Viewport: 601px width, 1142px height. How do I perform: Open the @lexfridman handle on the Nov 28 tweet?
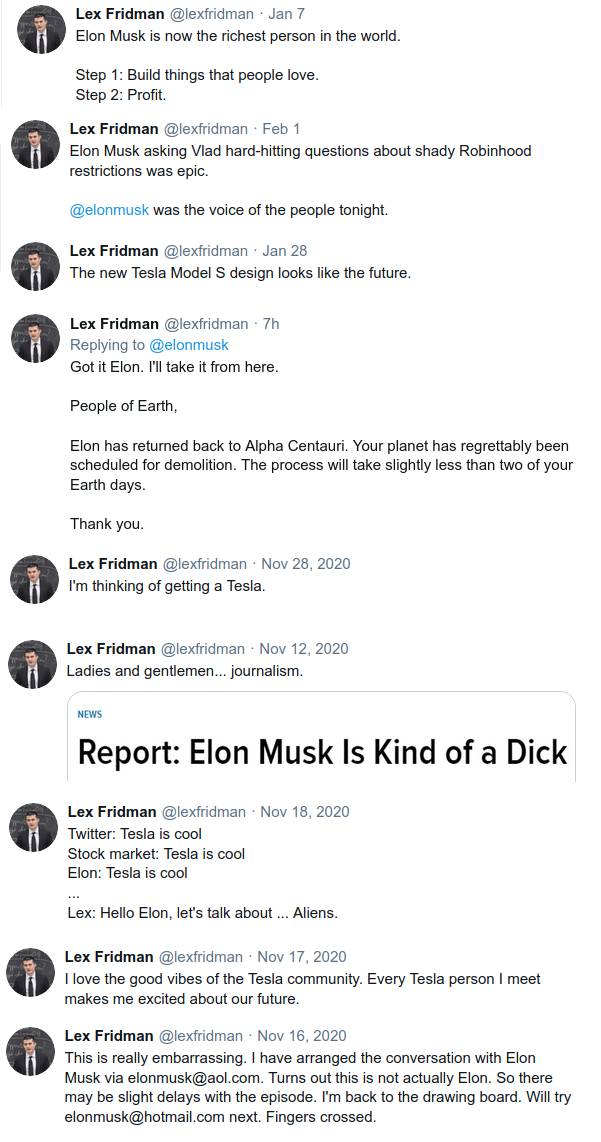(203, 564)
